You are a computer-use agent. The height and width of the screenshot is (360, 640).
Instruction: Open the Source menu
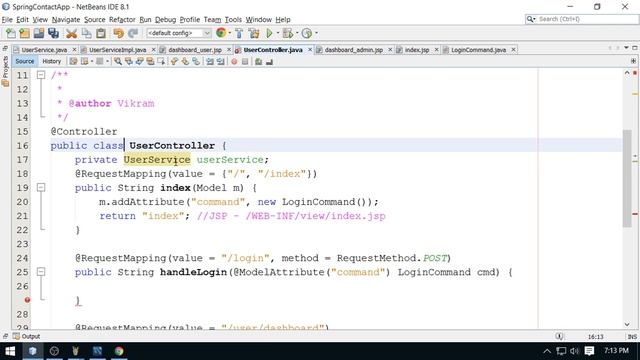[94, 20]
